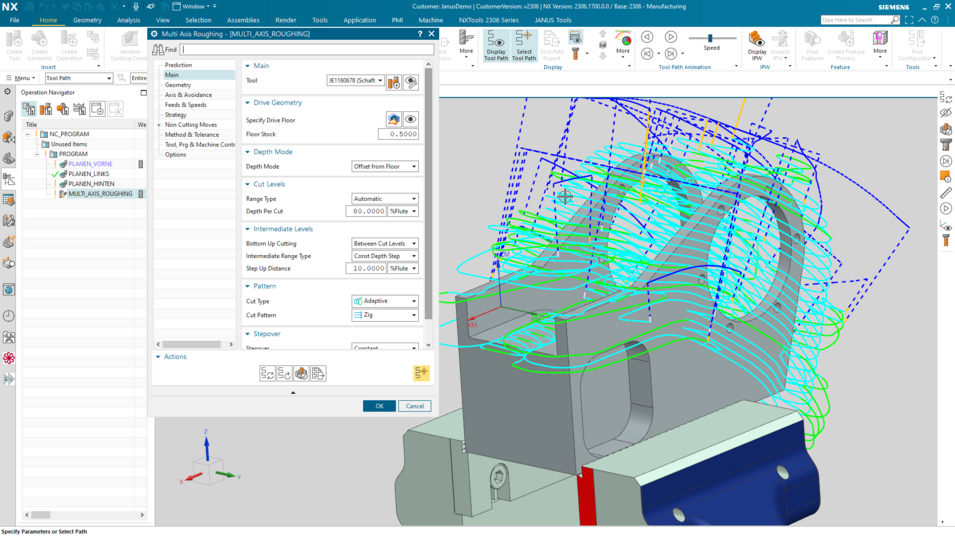Jump to next operation in animation
Image resolution: width=955 pixels, height=537 pixels.
tap(671, 54)
